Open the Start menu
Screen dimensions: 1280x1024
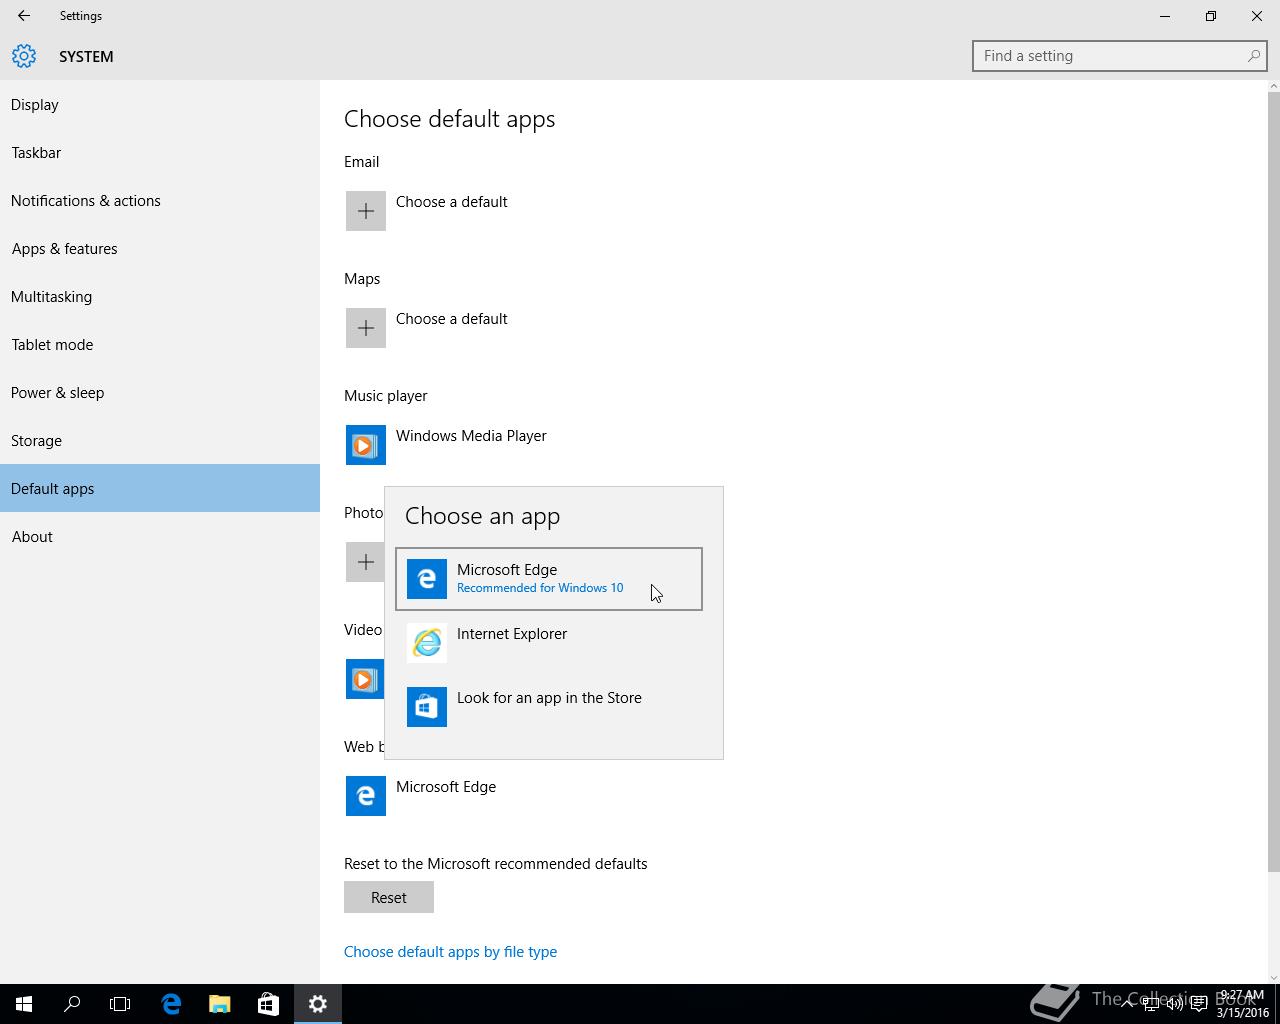[24, 1004]
